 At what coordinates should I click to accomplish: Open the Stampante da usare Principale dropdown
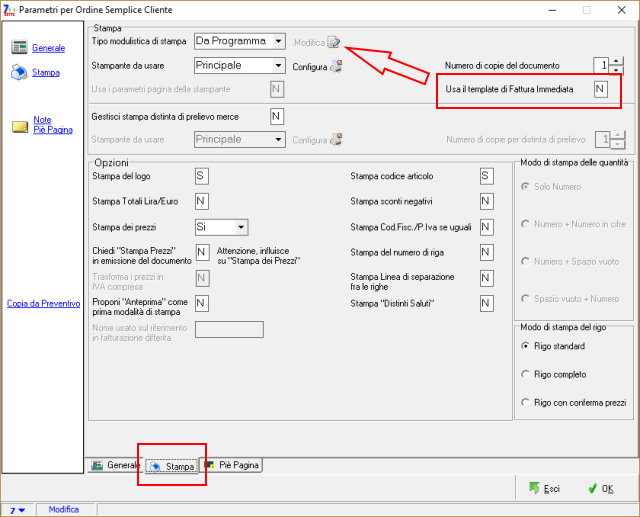click(x=278, y=65)
